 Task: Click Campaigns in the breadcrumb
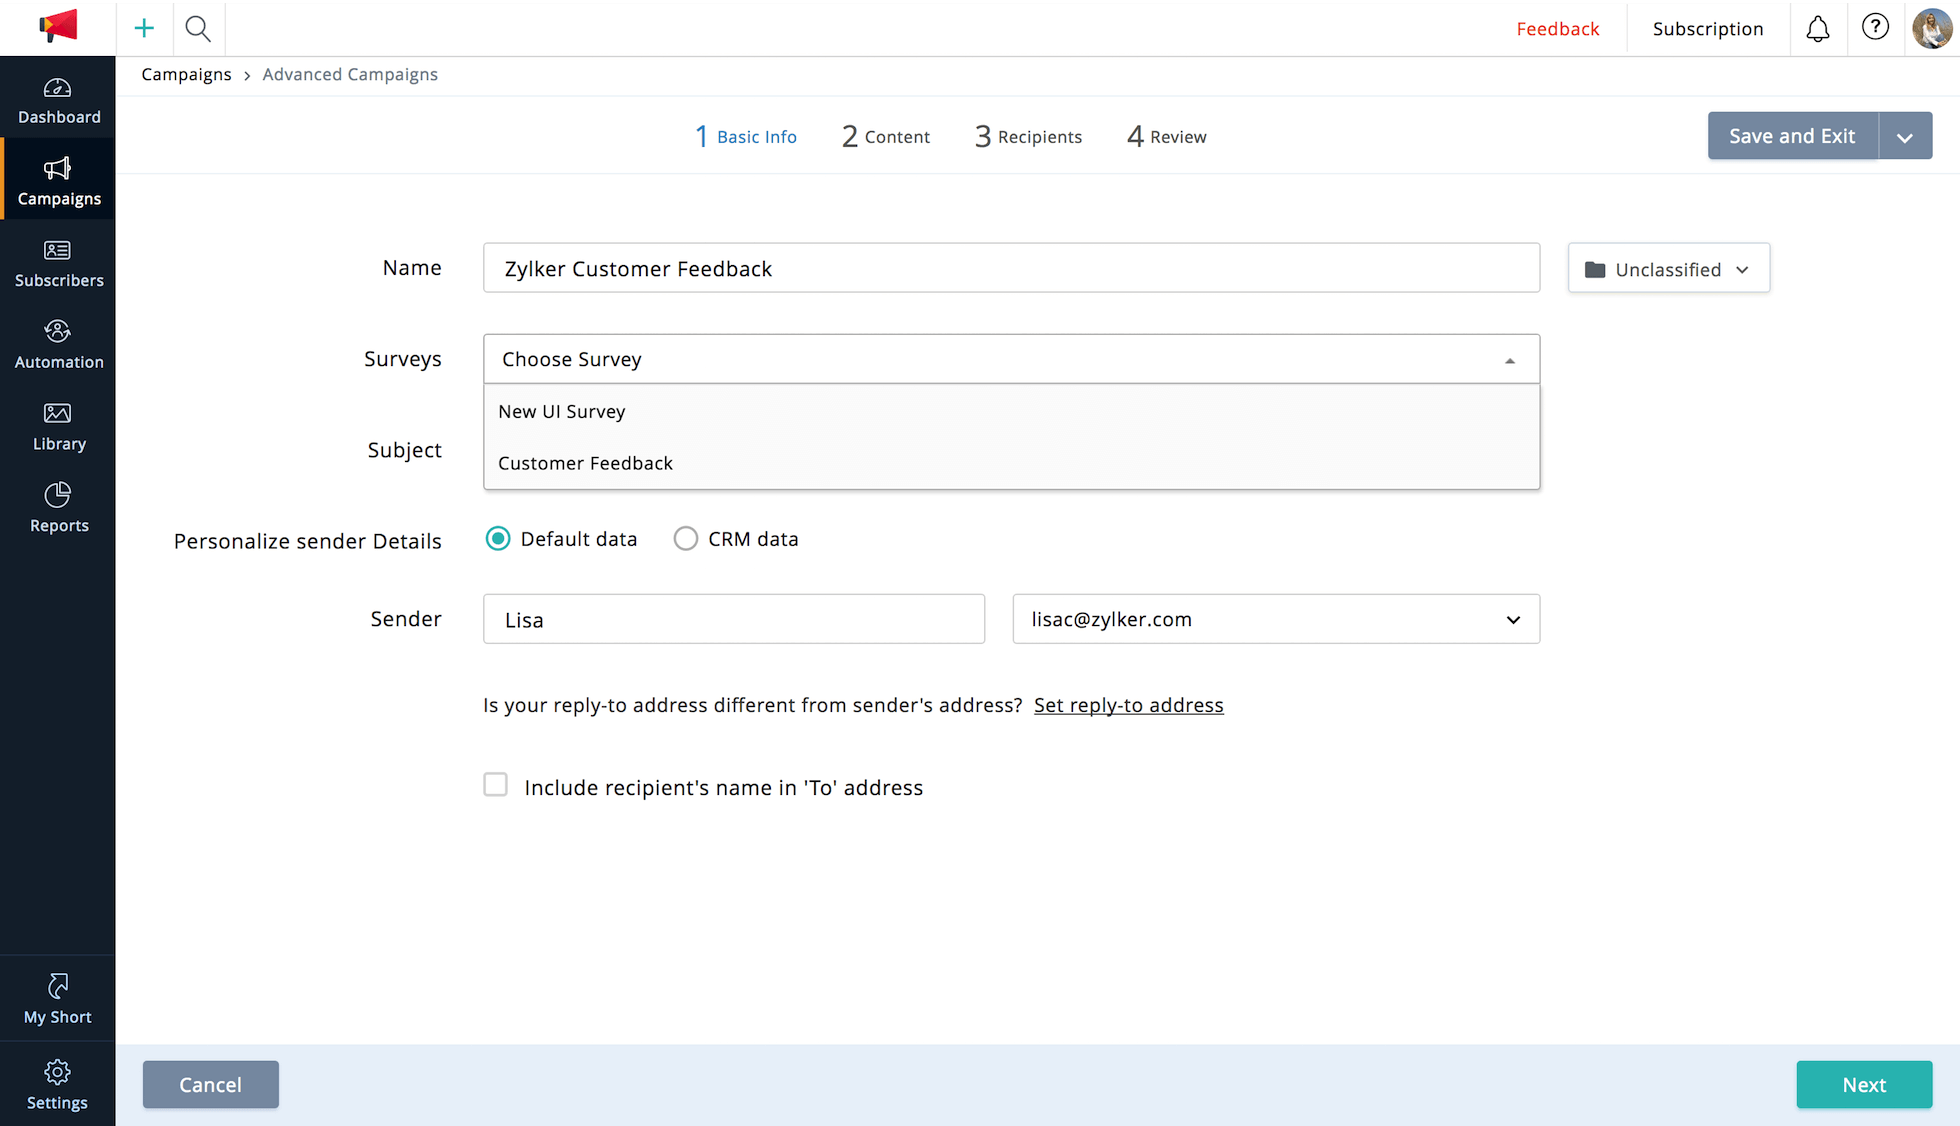pos(186,74)
